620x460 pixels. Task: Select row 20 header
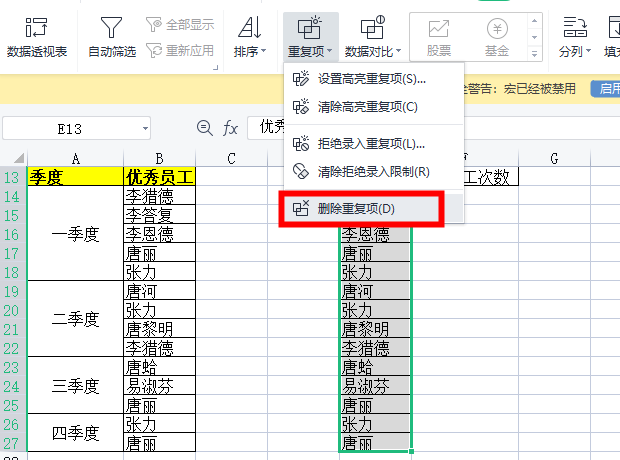12,310
